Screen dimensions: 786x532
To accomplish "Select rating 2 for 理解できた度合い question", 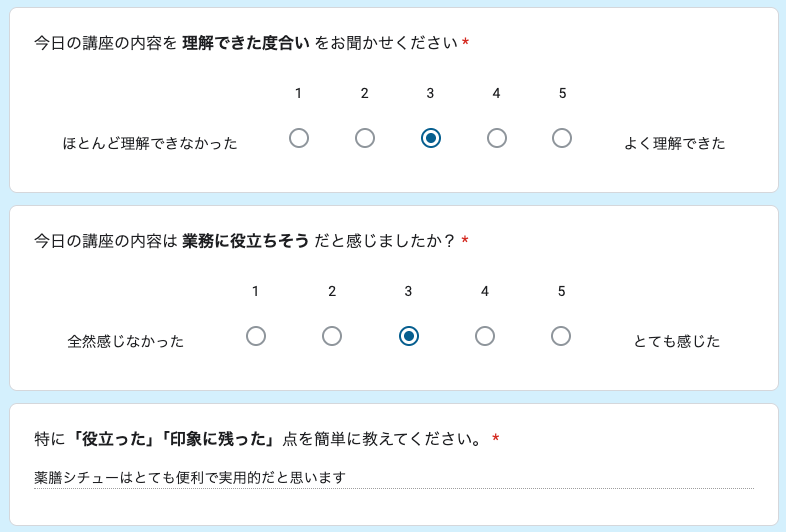I will click(x=365, y=138).
